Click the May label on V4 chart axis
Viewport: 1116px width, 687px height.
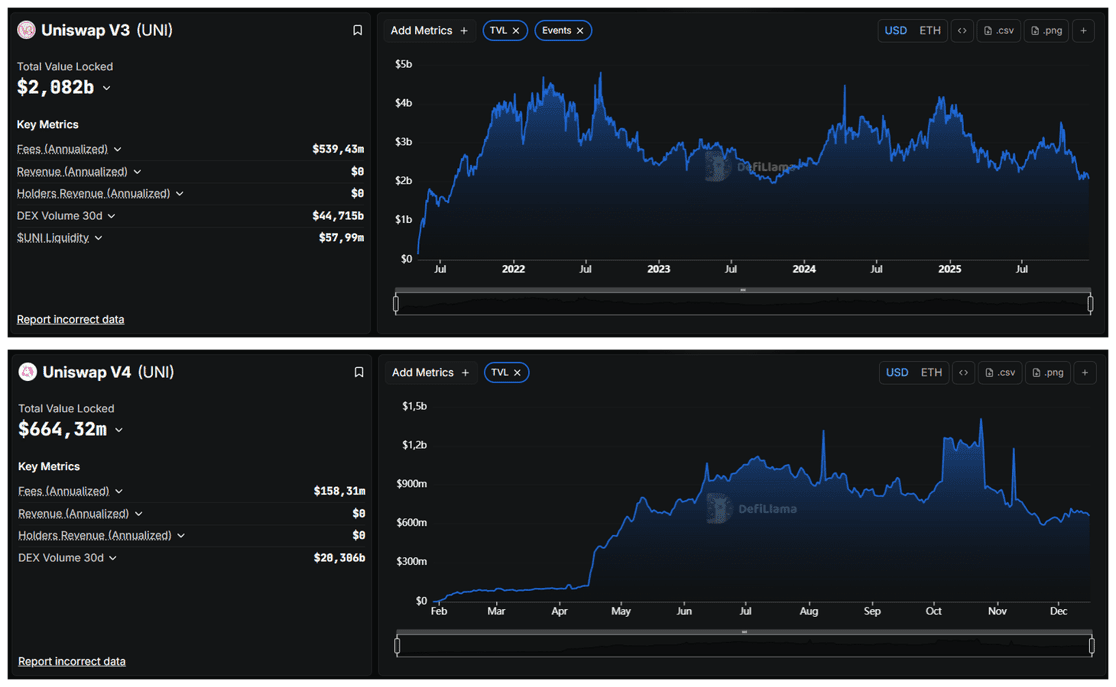tap(621, 611)
